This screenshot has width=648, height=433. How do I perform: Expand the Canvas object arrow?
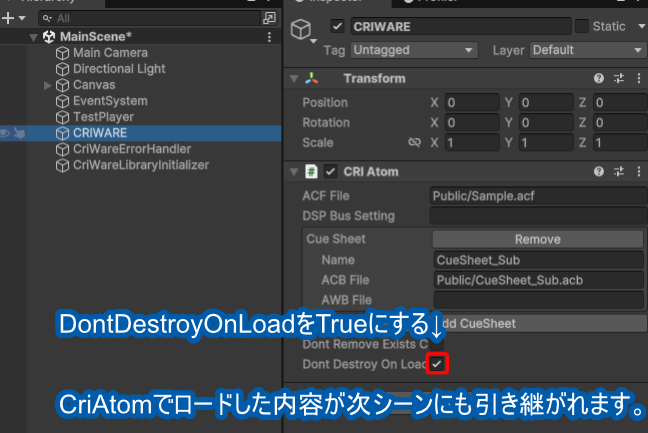pyautogui.click(x=48, y=85)
